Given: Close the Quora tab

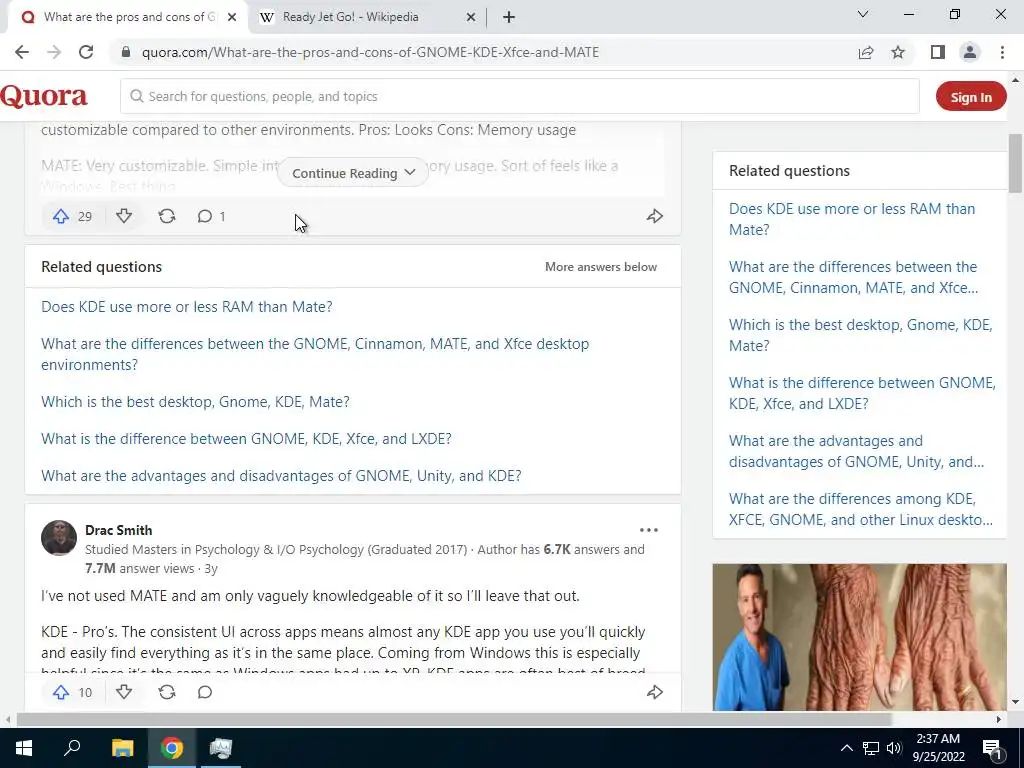Looking at the screenshot, I should [x=232, y=18].
